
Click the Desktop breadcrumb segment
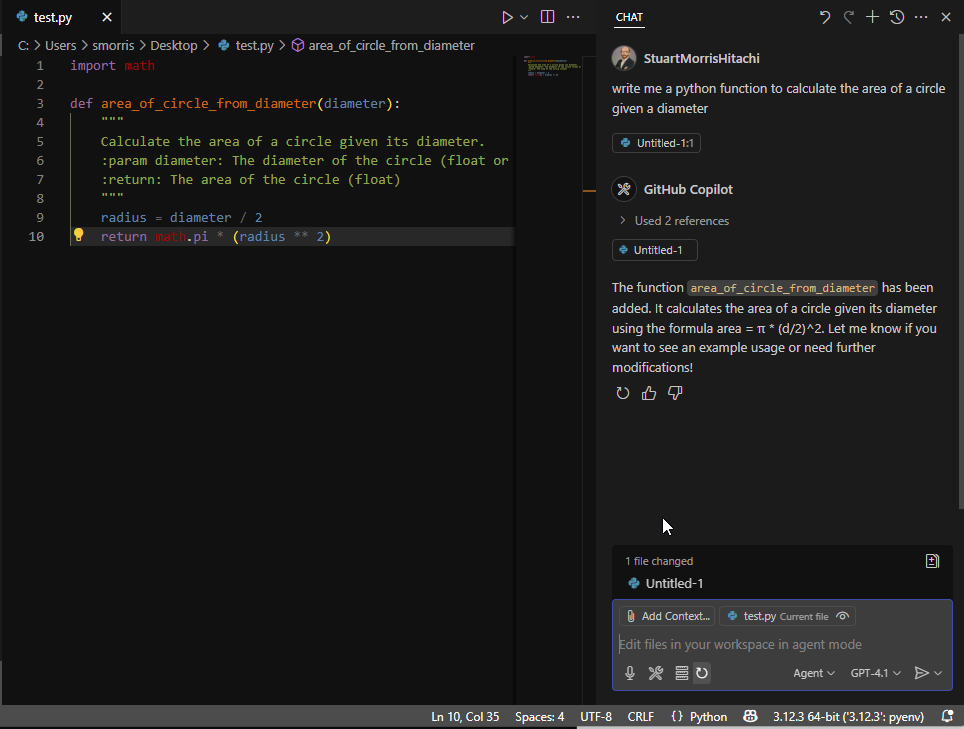point(174,45)
